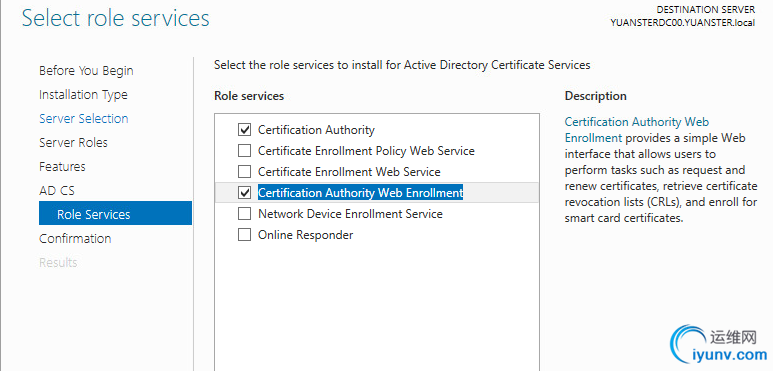Check Network Device Enrollment Service box
Screen dimensions: 773x371
pyautogui.click(x=245, y=214)
